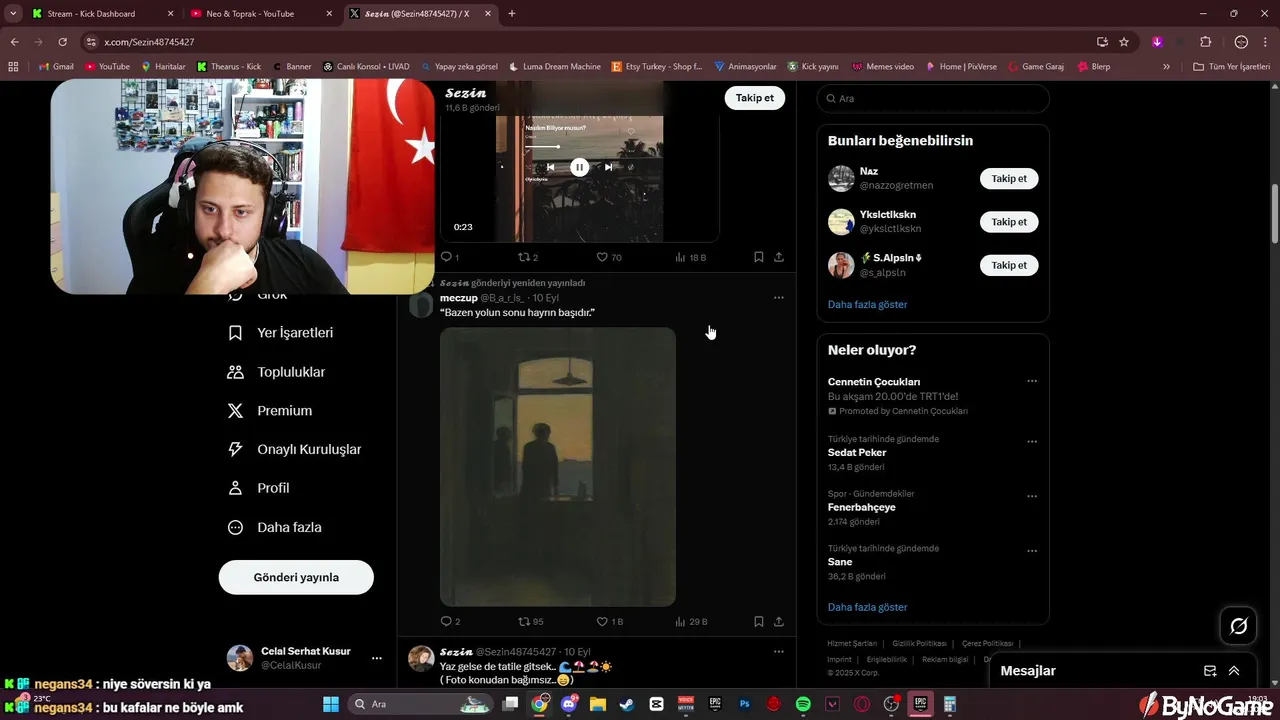1280x720 pixels.
Task: Show more trends under Neler oluyor
Action: [x=867, y=607]
